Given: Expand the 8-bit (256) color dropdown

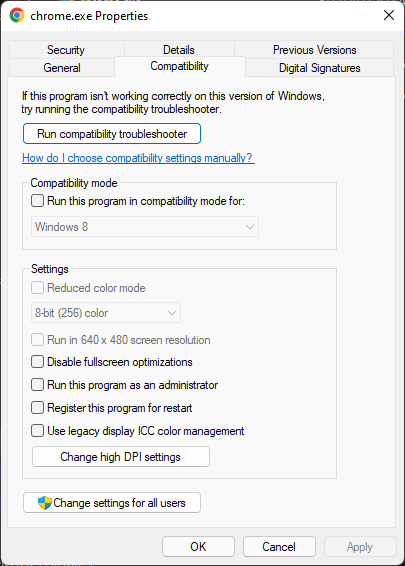Looking at the screenshot, I should (x=106, y=313).
